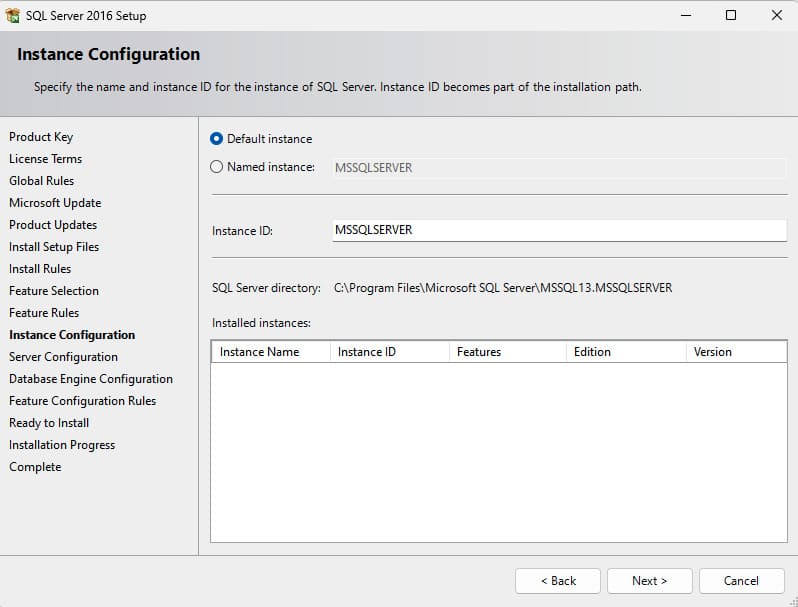Open the Feature Selection step
Viewport: 798px width, 607px height.
54,291
